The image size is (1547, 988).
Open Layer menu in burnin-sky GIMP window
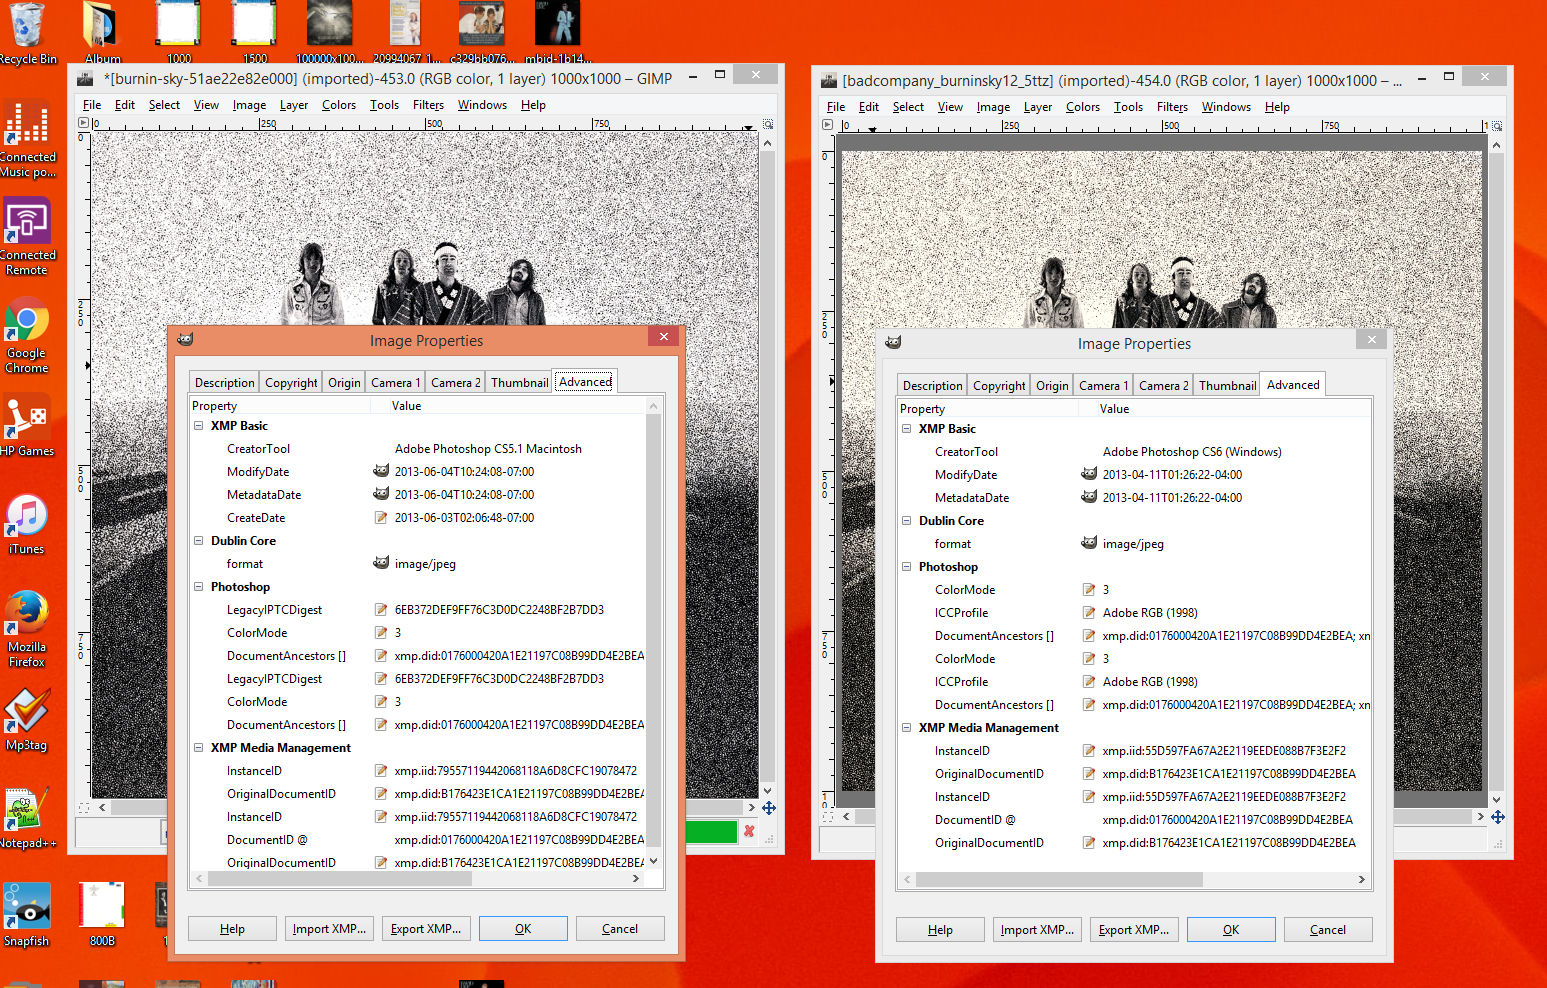click(293, 105)
